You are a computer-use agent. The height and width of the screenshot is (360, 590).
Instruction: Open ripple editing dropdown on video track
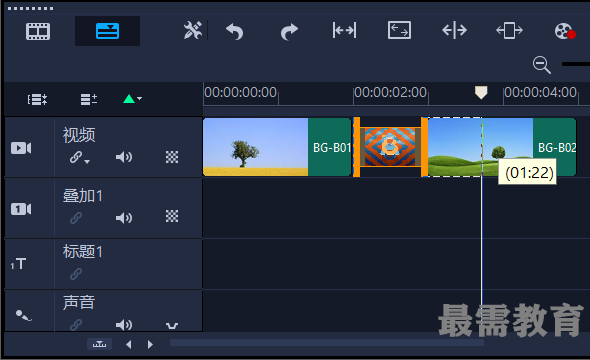click(87, 161)
